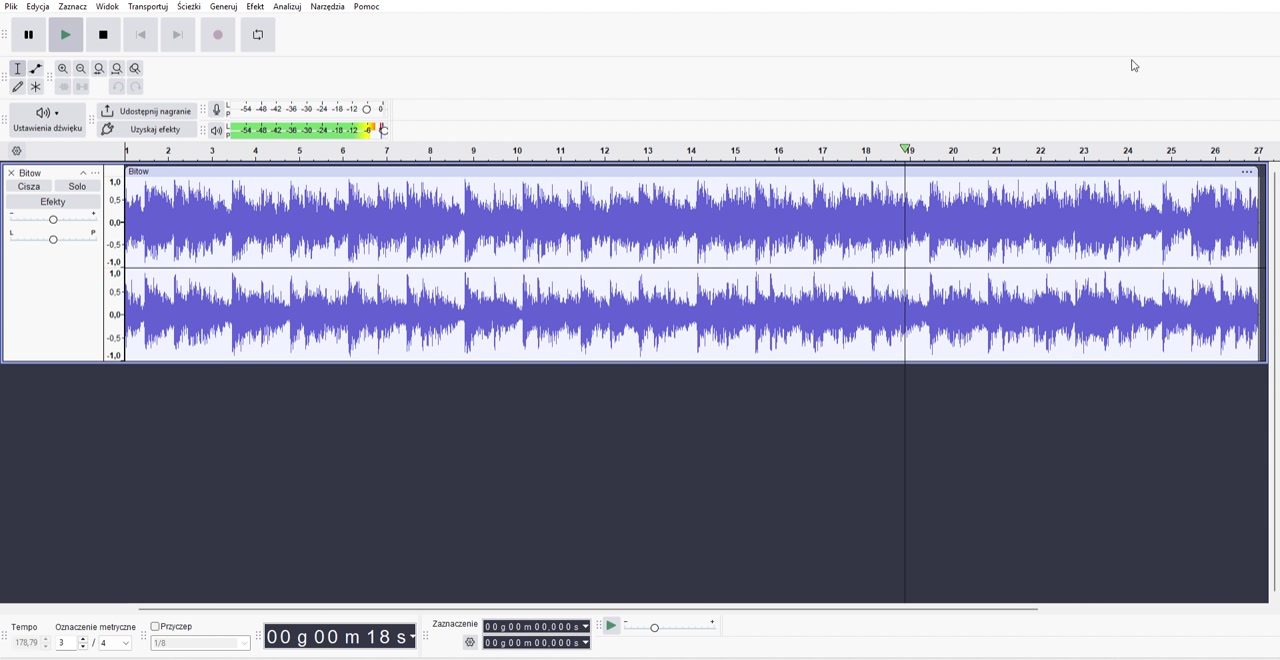Click the Redo arrow icon
This screenshot has height=660, width=1280.
[135, 87]
